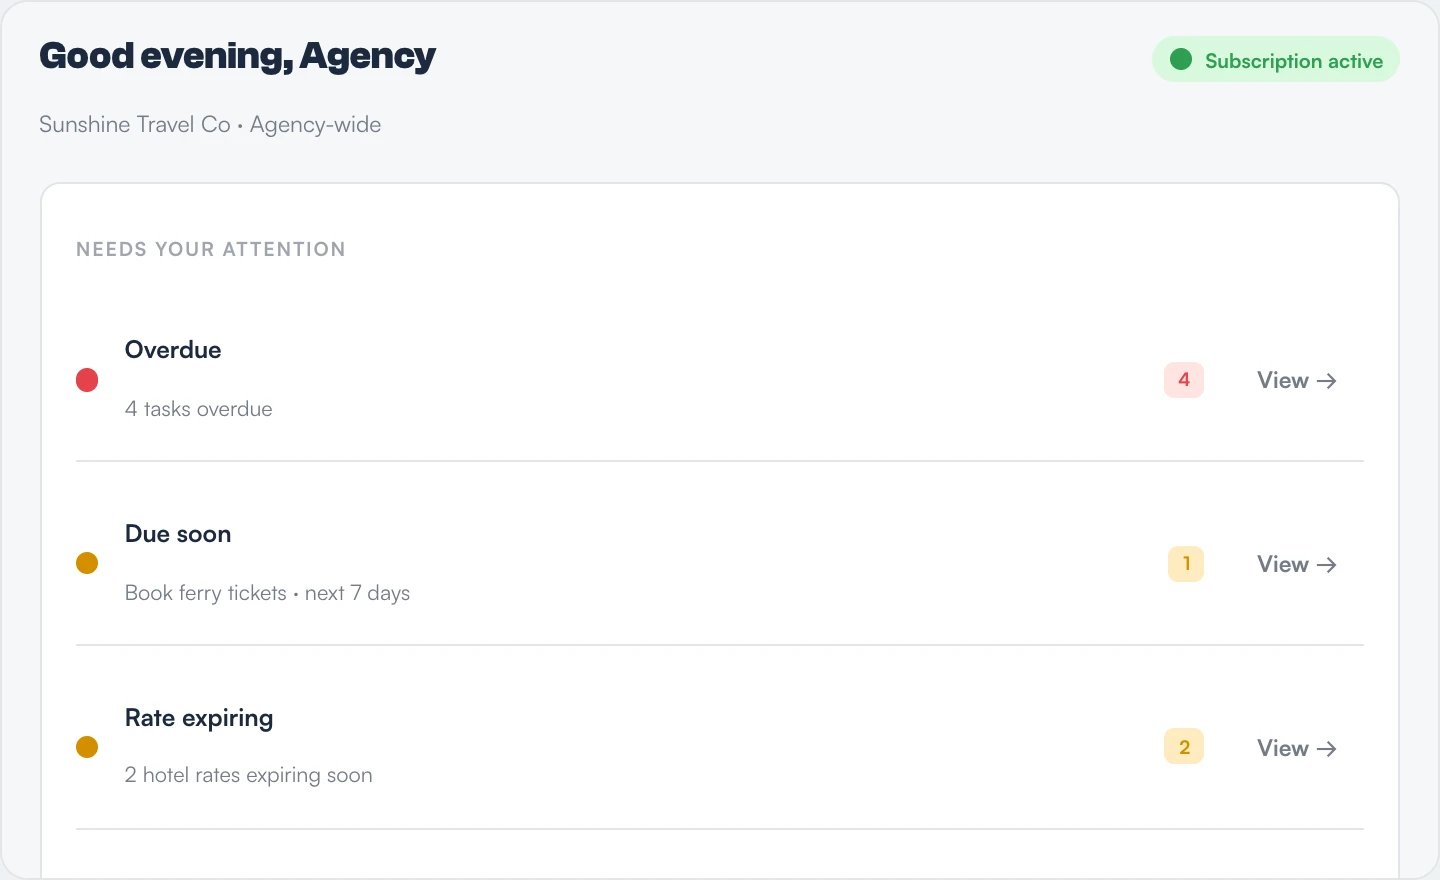Click the 'Book ferry tickets' task text
The width and height of the screenshot is (1440, 880).
(x=206, y=593)
